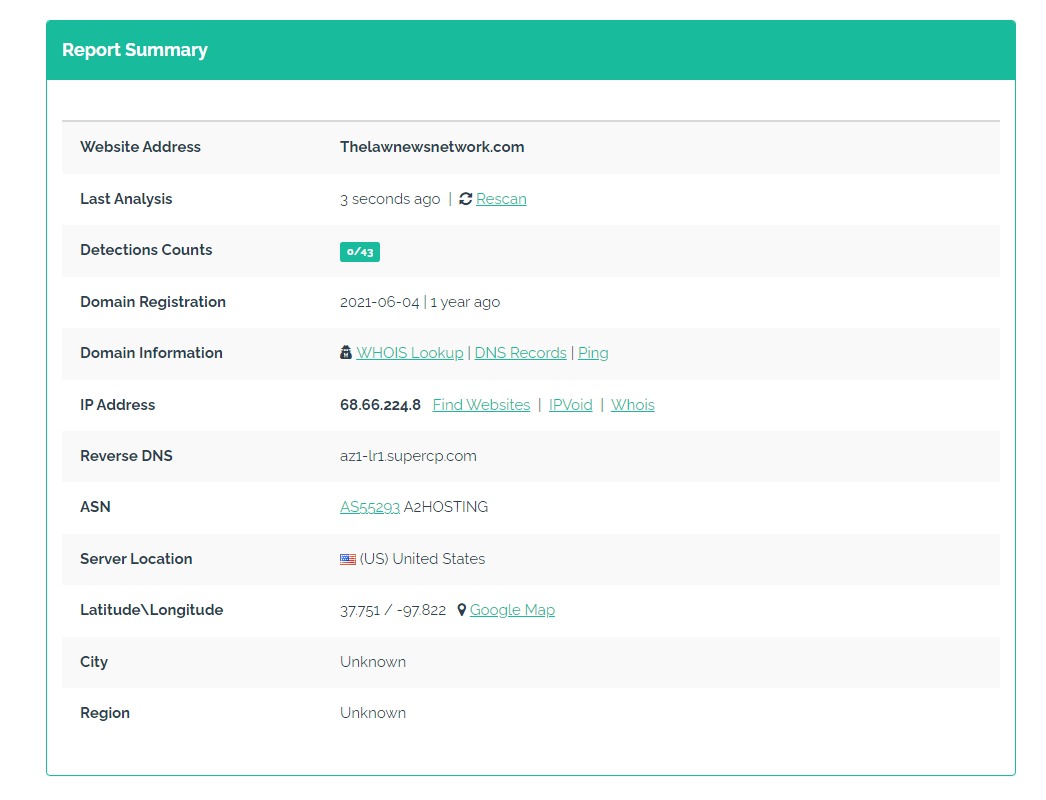The image size is (1046, 800).
Task: Click the (US) United States text
Action: (422, 559)
